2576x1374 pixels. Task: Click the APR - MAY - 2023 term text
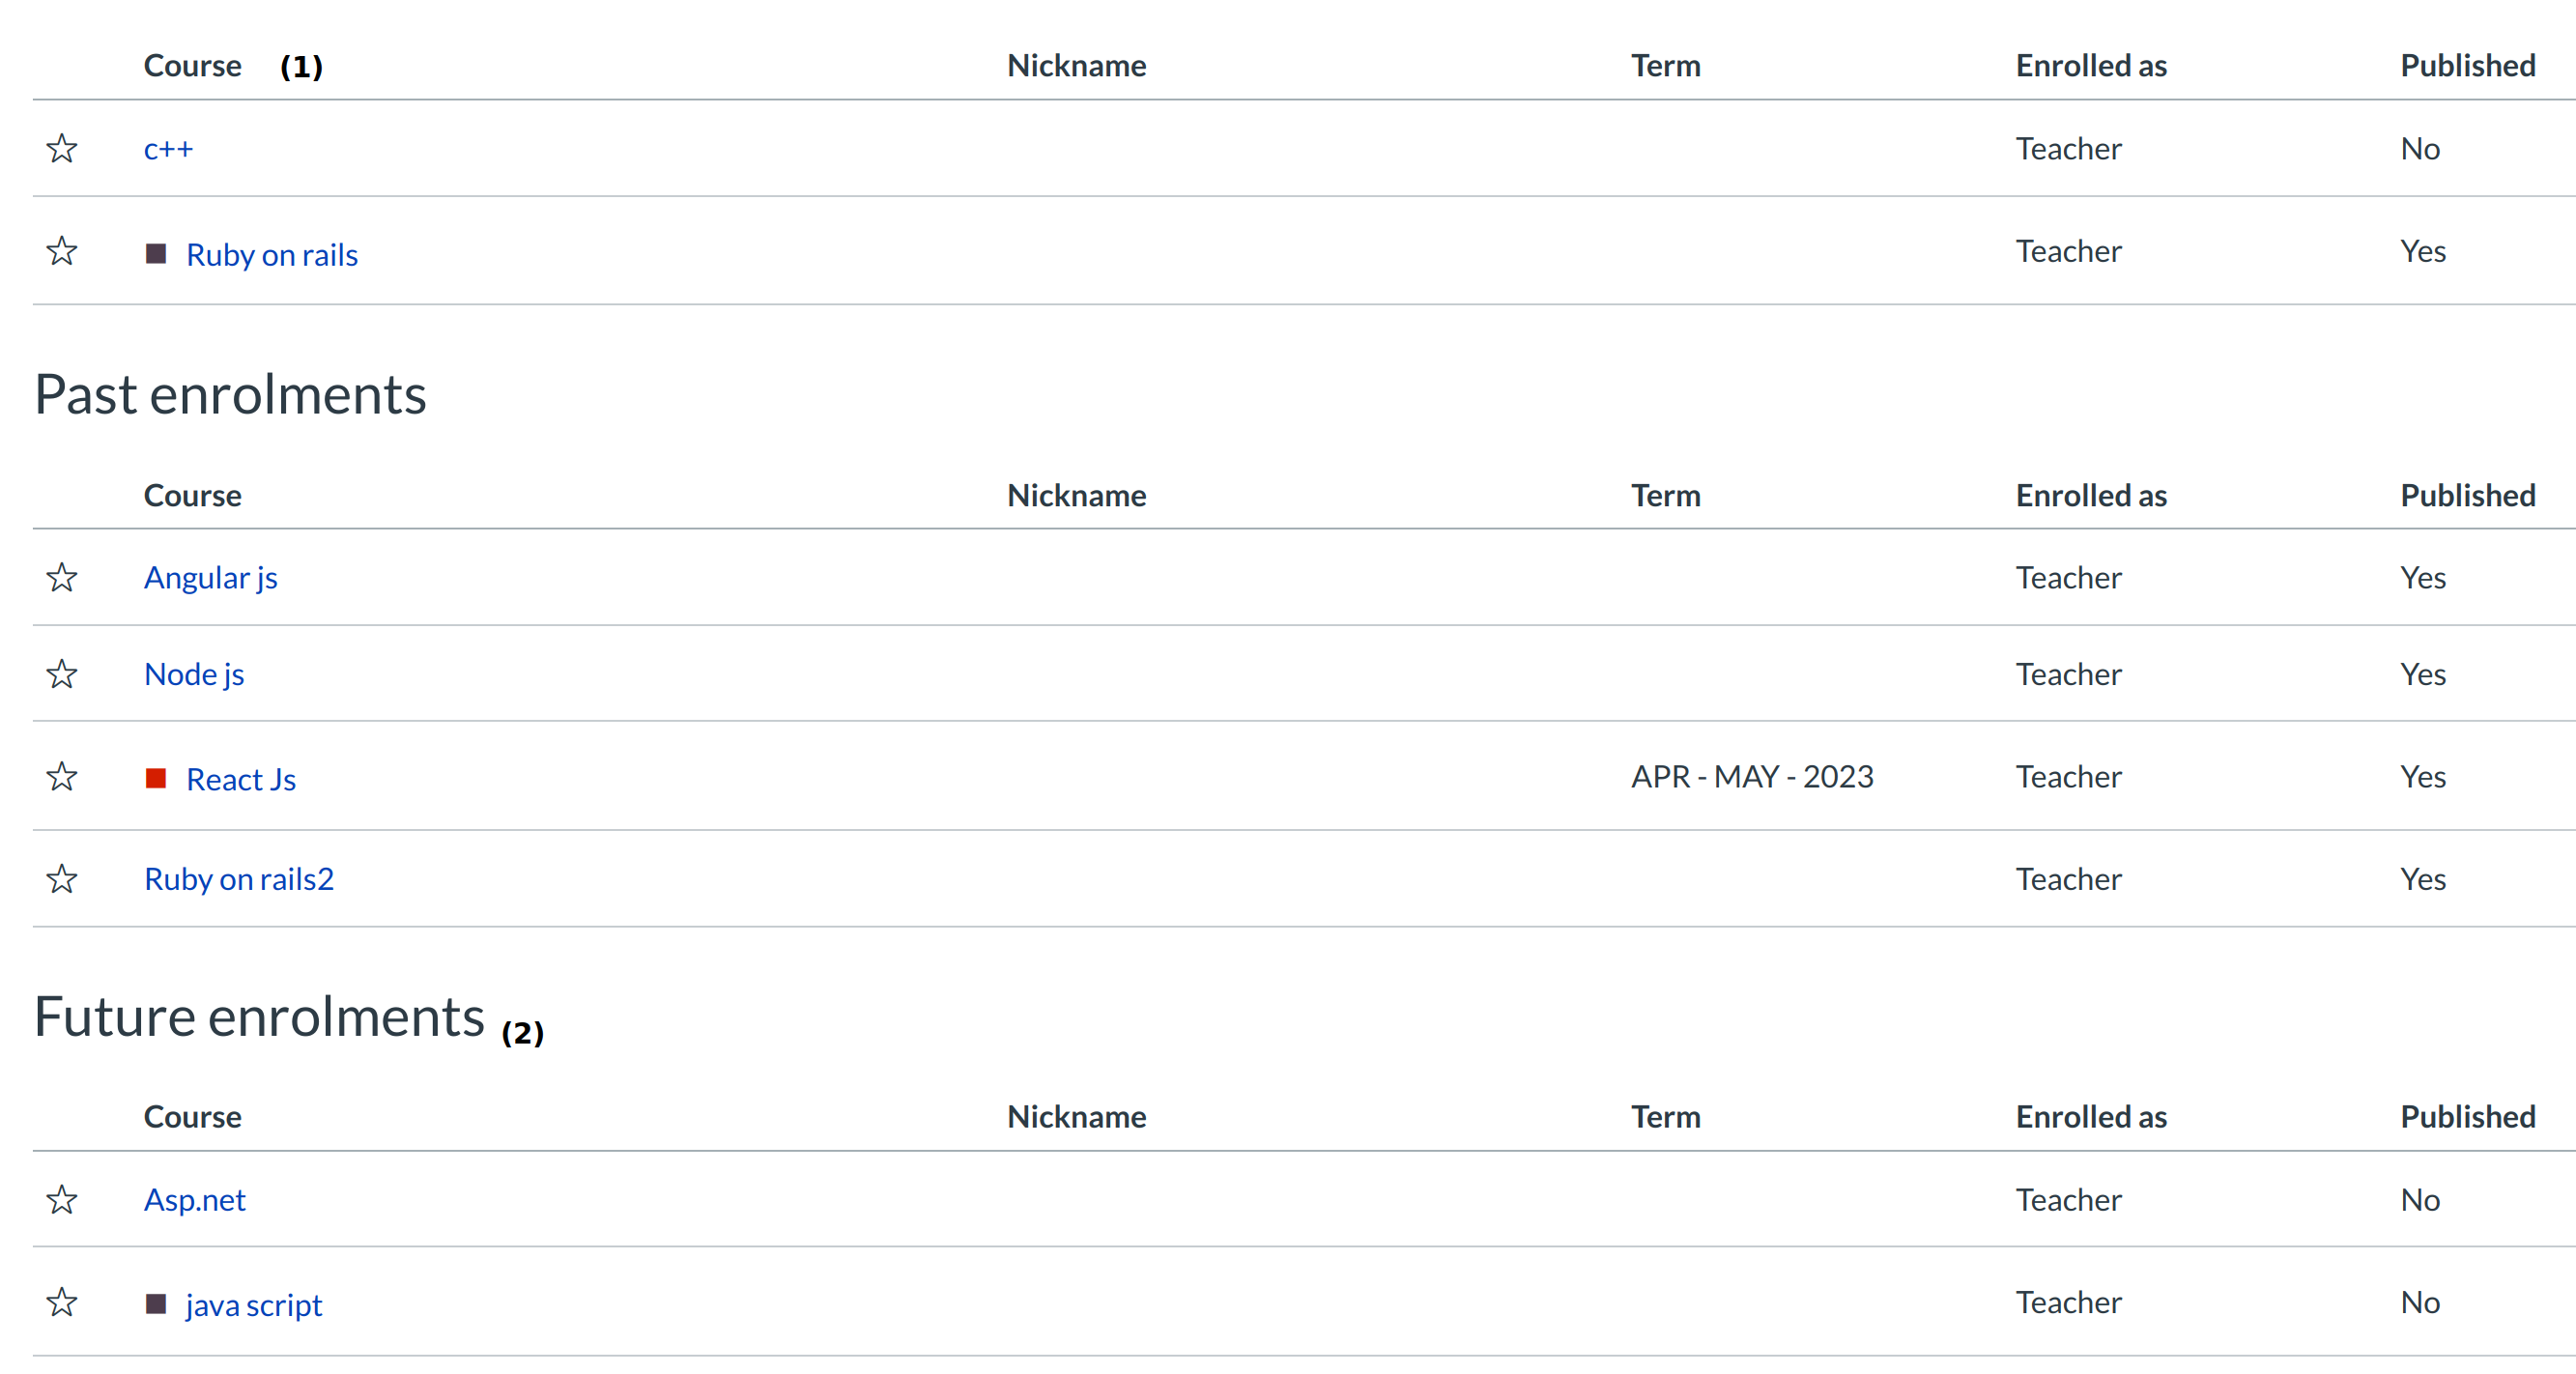coord(1752,777)
